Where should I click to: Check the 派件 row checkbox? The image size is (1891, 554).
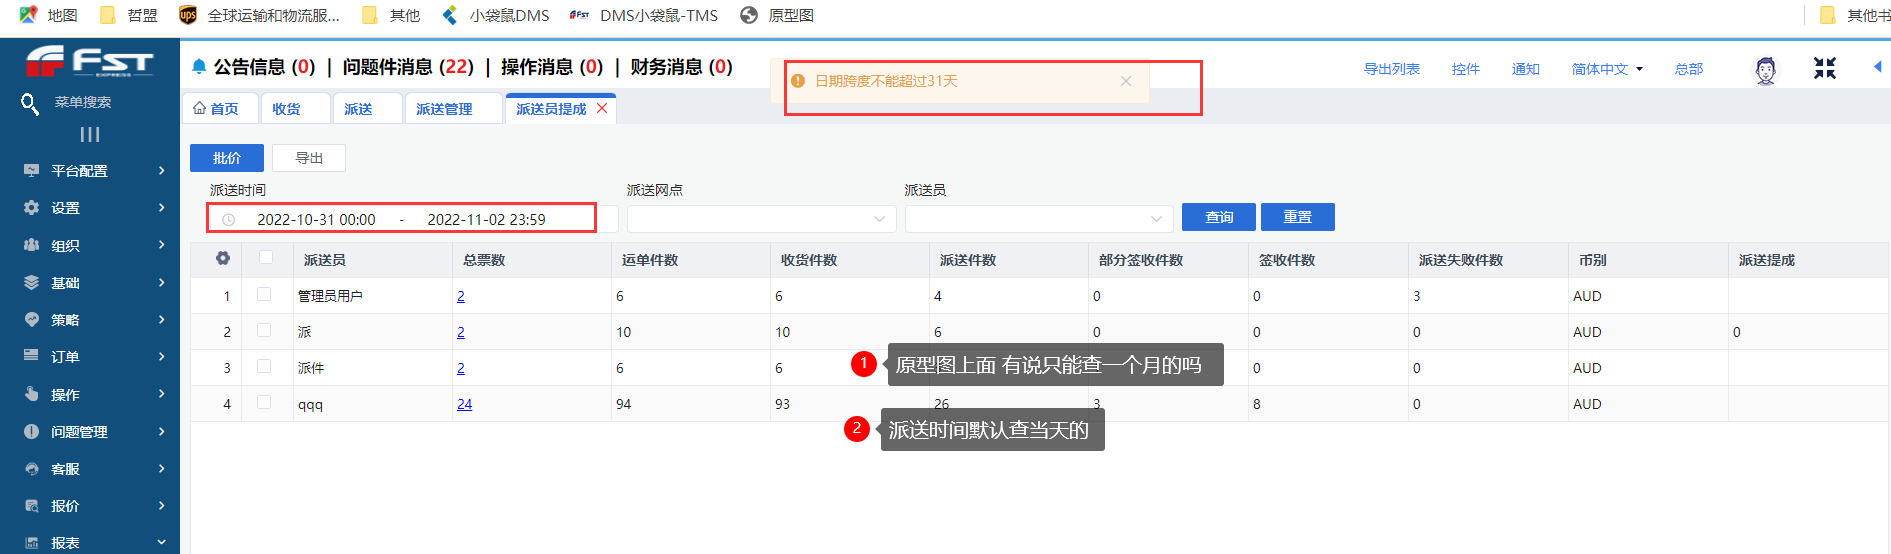pyautogui.click(x=264, y=367)
